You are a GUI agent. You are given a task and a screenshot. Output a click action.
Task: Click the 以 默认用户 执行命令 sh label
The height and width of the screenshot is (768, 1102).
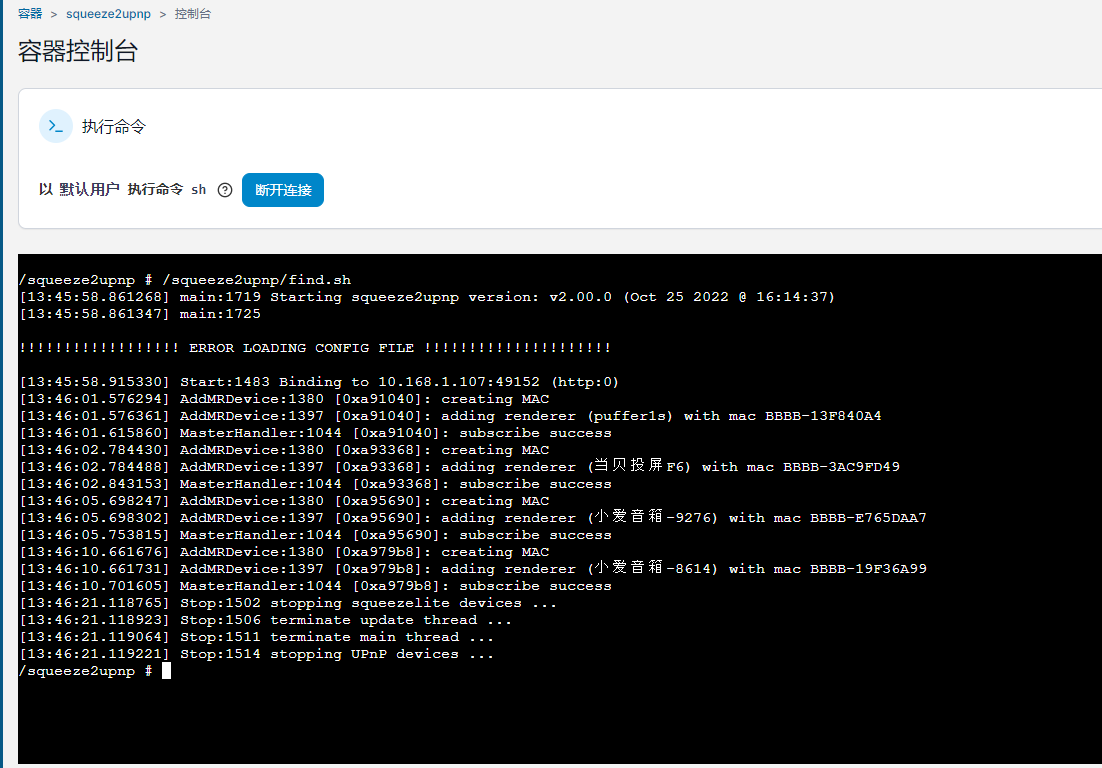[x=123, y=190]
